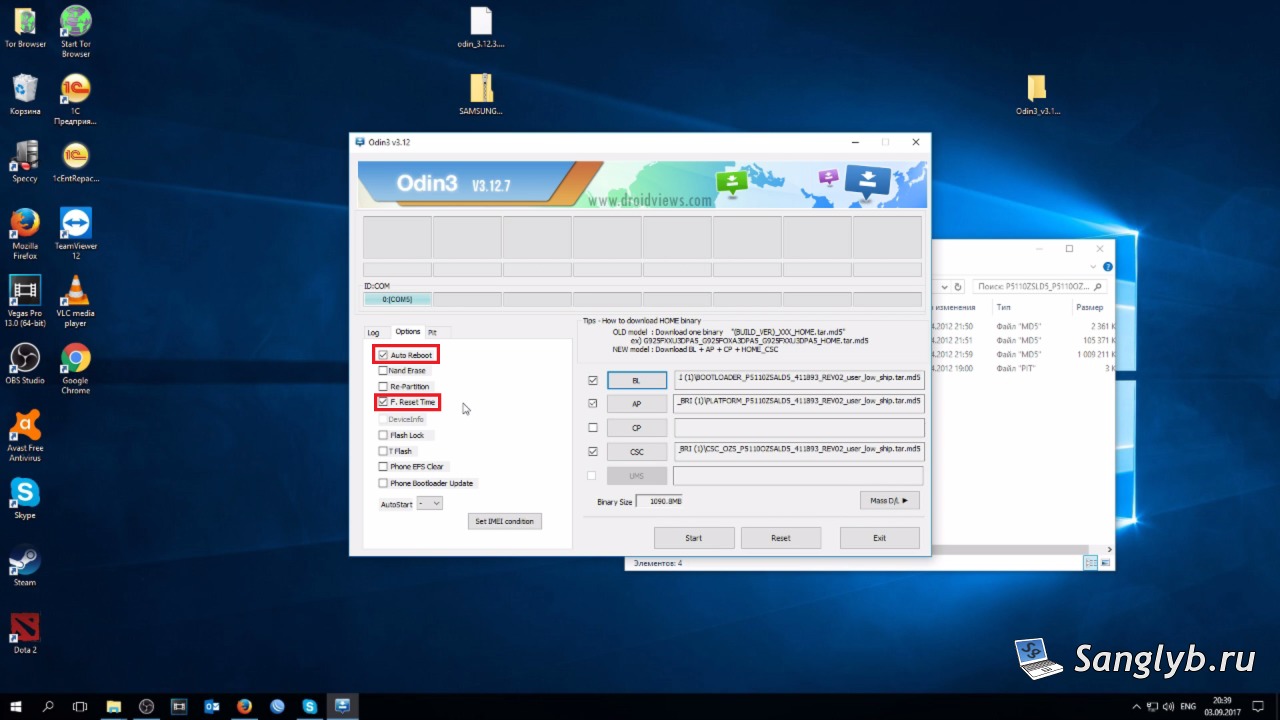Launch Mozilla Firefox from desktop
1280x720 pixels.
[25, 234]
